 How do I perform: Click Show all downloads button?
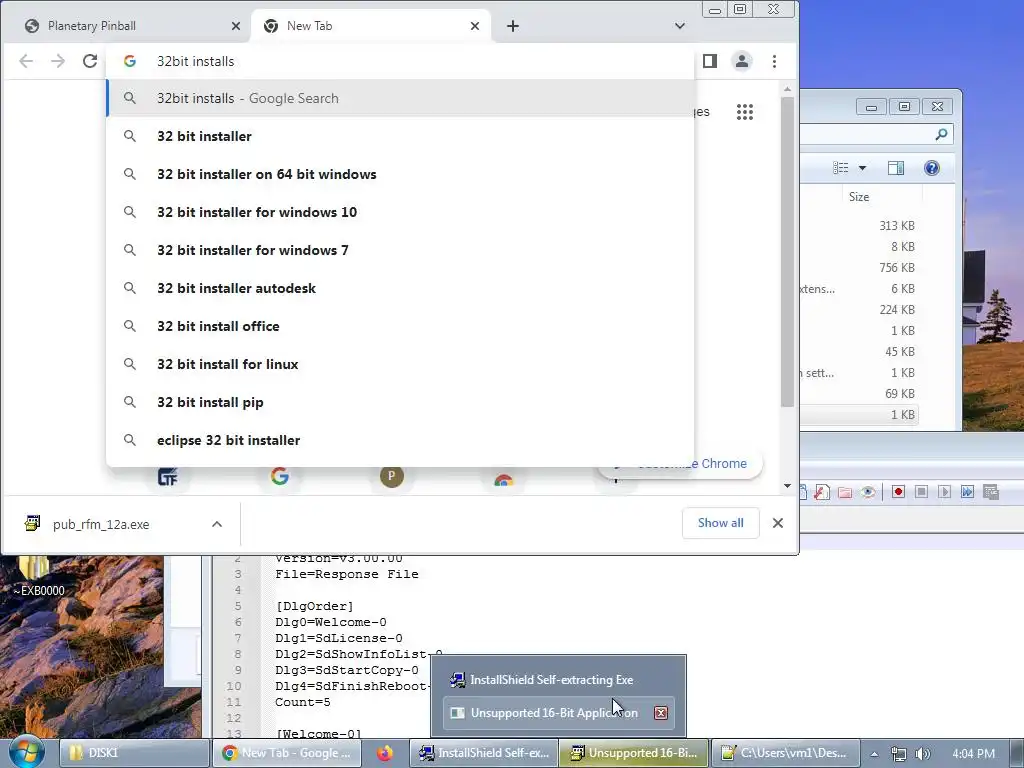tap(720, 523)
